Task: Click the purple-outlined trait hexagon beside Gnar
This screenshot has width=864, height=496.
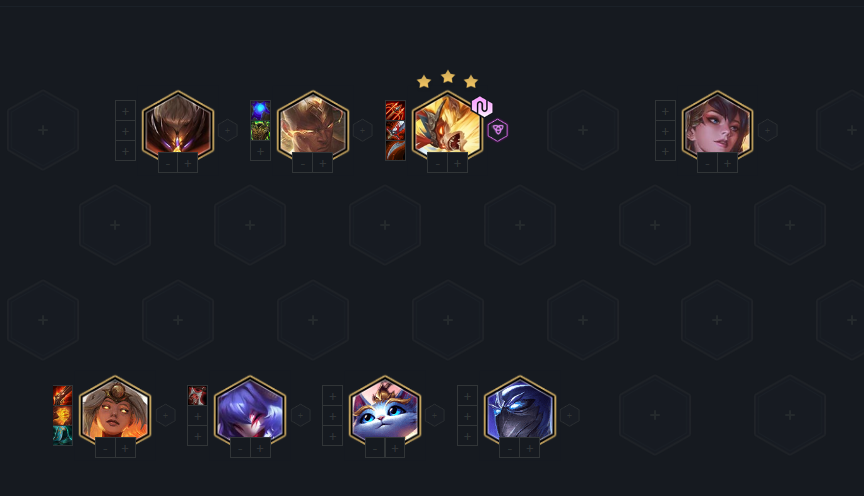Action: point(498,130)
